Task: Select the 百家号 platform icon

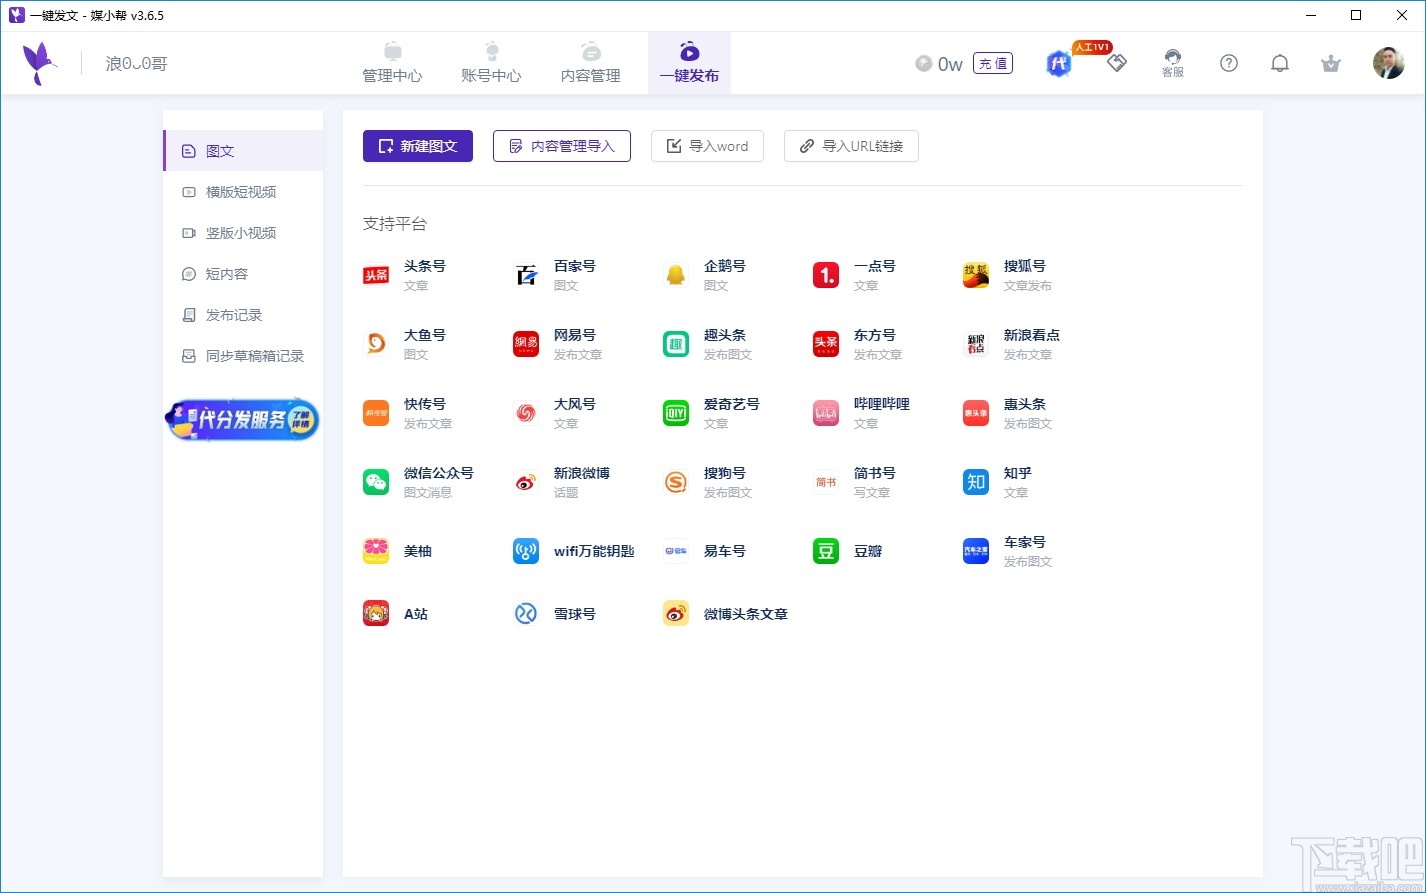Action: click(x=526, y=275)
